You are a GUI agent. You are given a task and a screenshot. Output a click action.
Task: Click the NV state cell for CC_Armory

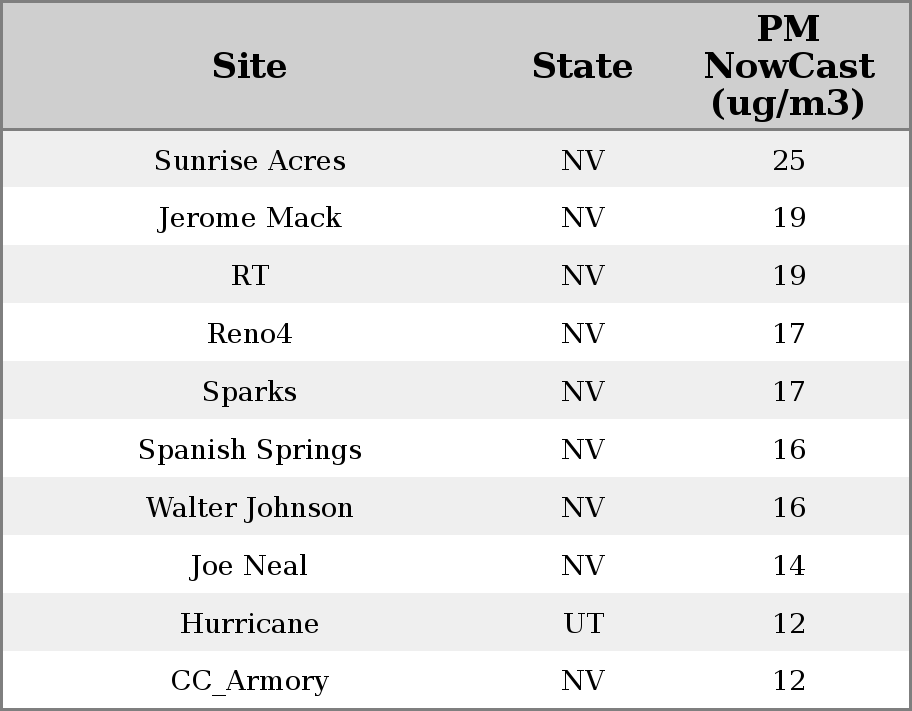[583, 681]
